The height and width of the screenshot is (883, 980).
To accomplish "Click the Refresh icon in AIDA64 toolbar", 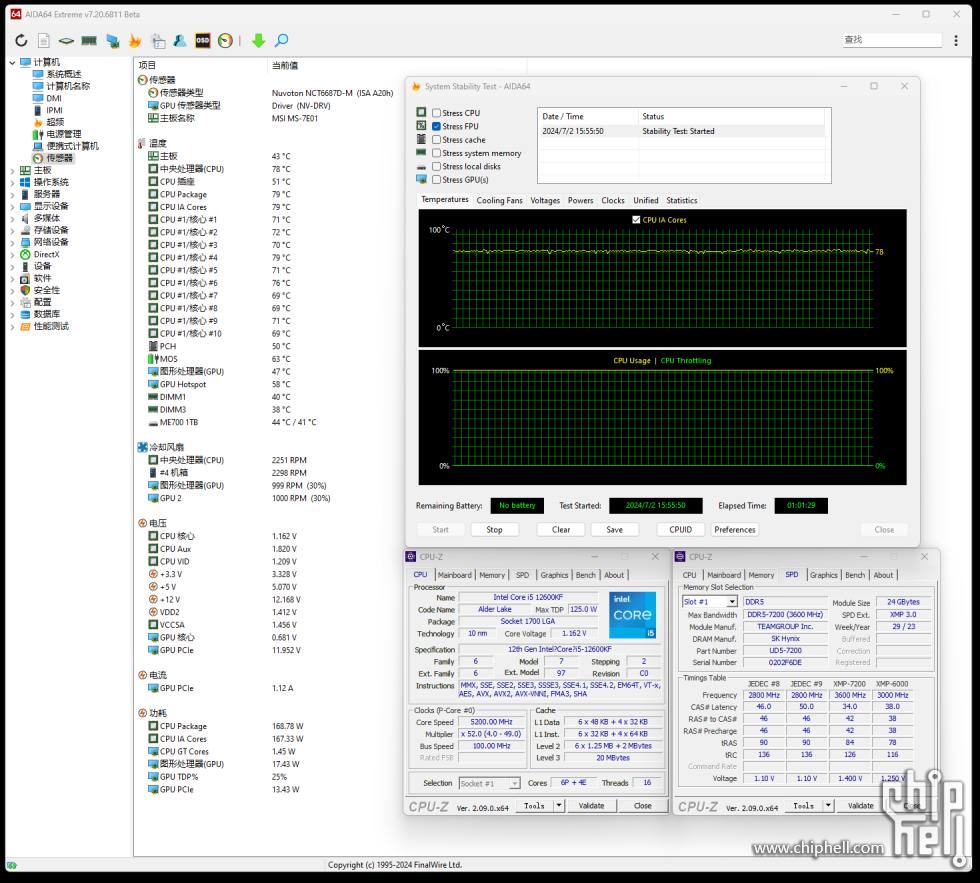I will [21, 41].
